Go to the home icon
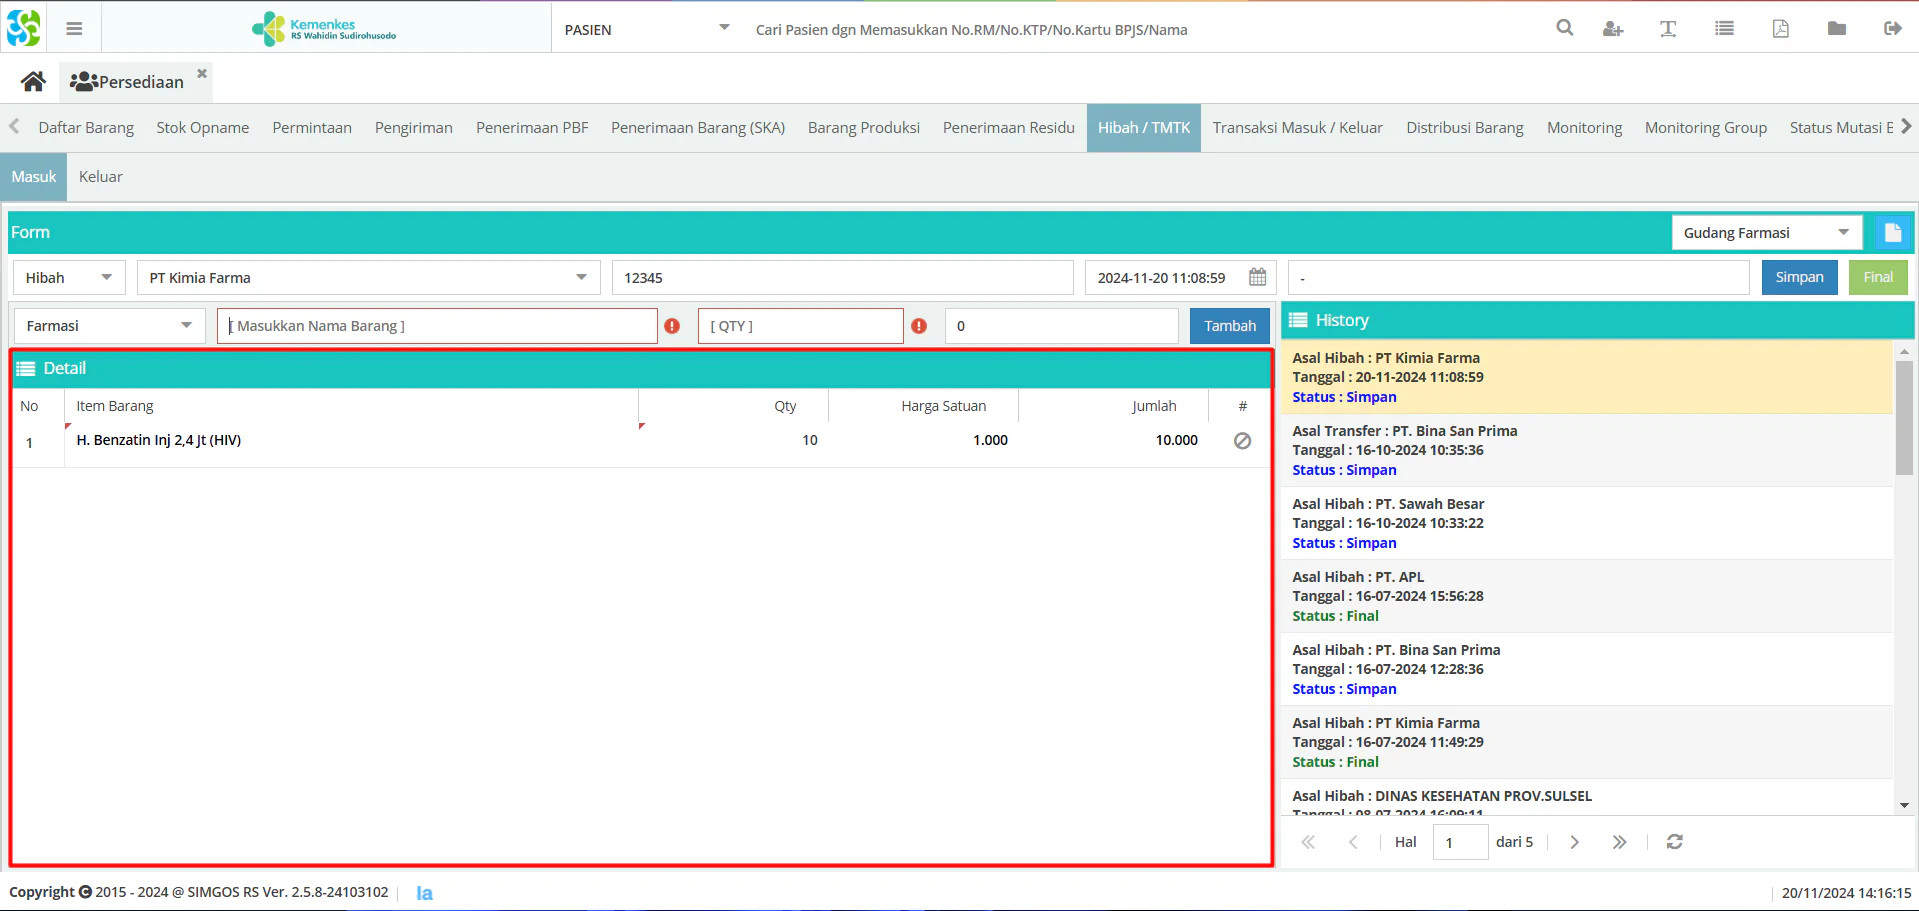1919x911 pixels. click(x=33, y=82)
